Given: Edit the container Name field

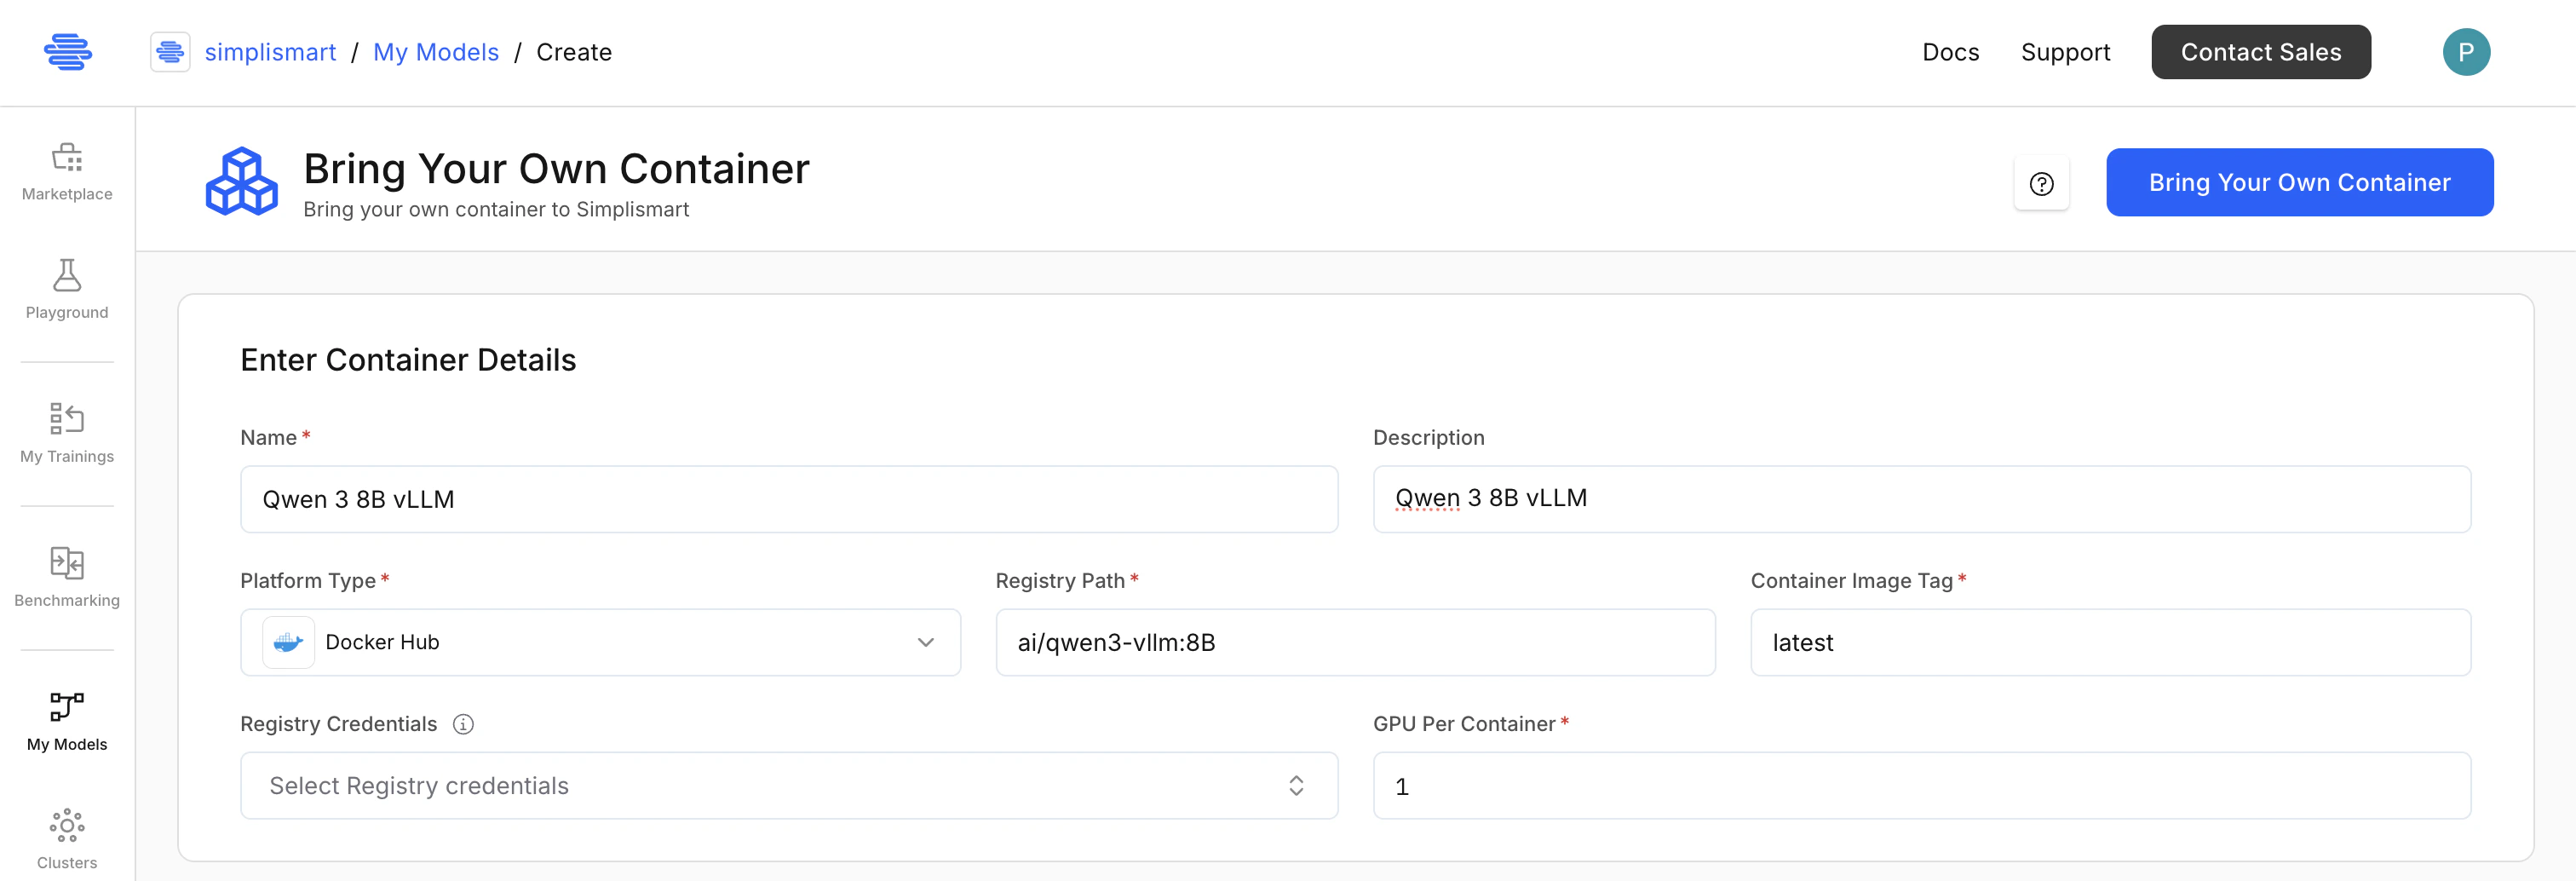Looking at the screenshot, I should coord(788,499).
